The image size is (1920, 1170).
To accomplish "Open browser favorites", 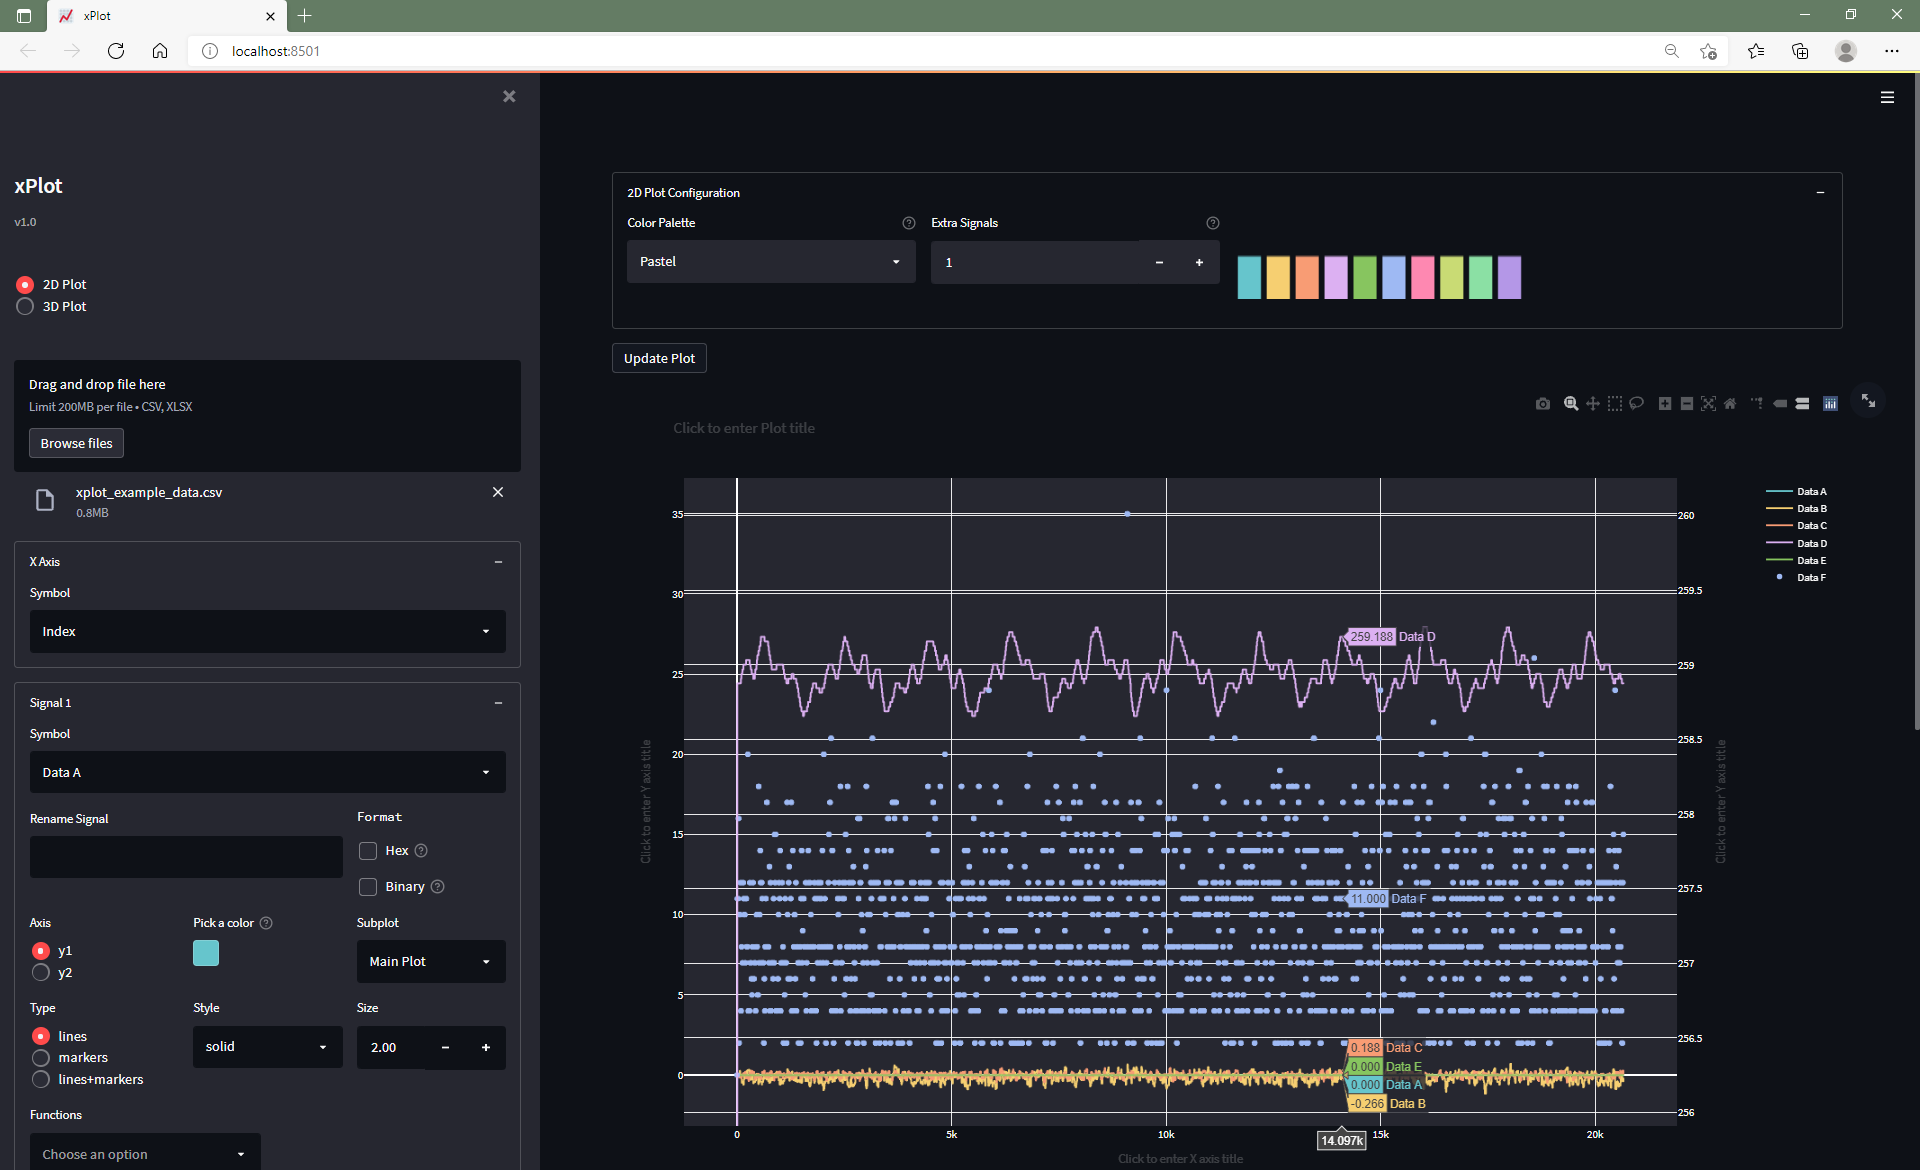I will (x=1756, y=51).
